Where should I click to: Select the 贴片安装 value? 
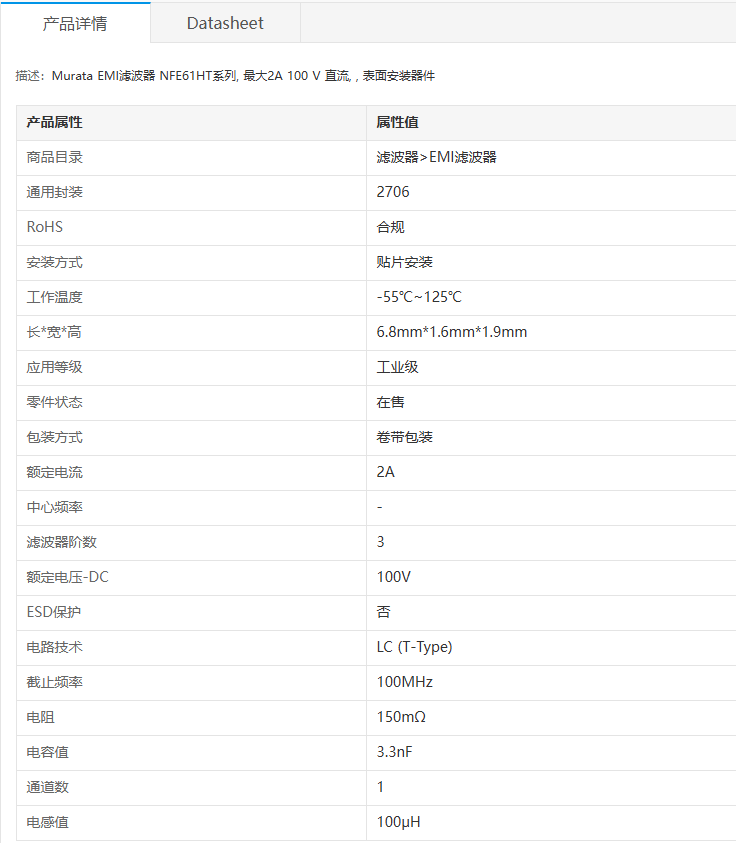pos(404,262)
